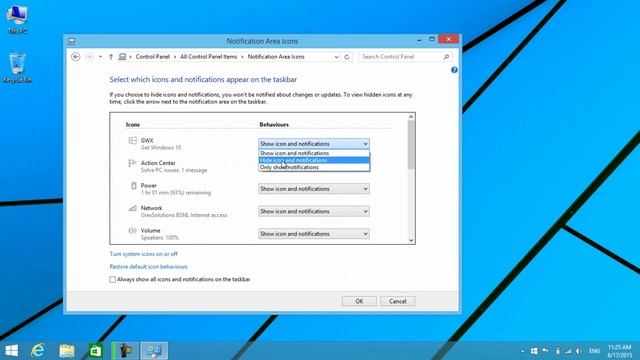Click the scrollbar down arrow
Screen dimensions: 640x360
[411, 240]
